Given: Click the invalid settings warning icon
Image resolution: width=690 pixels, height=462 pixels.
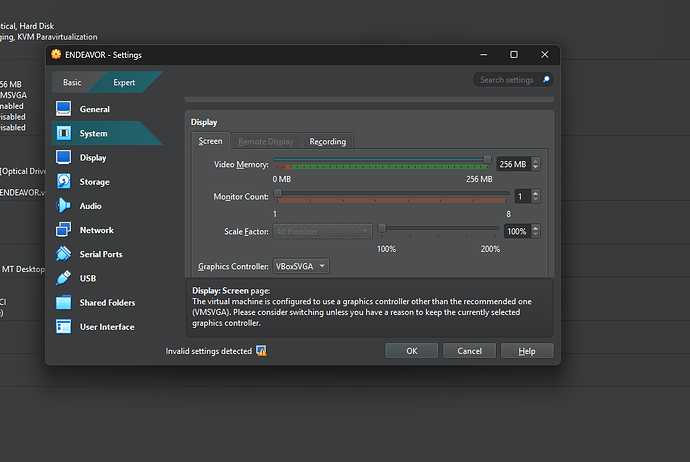Looking at the screenshot, I should click(x=261, y=351).
